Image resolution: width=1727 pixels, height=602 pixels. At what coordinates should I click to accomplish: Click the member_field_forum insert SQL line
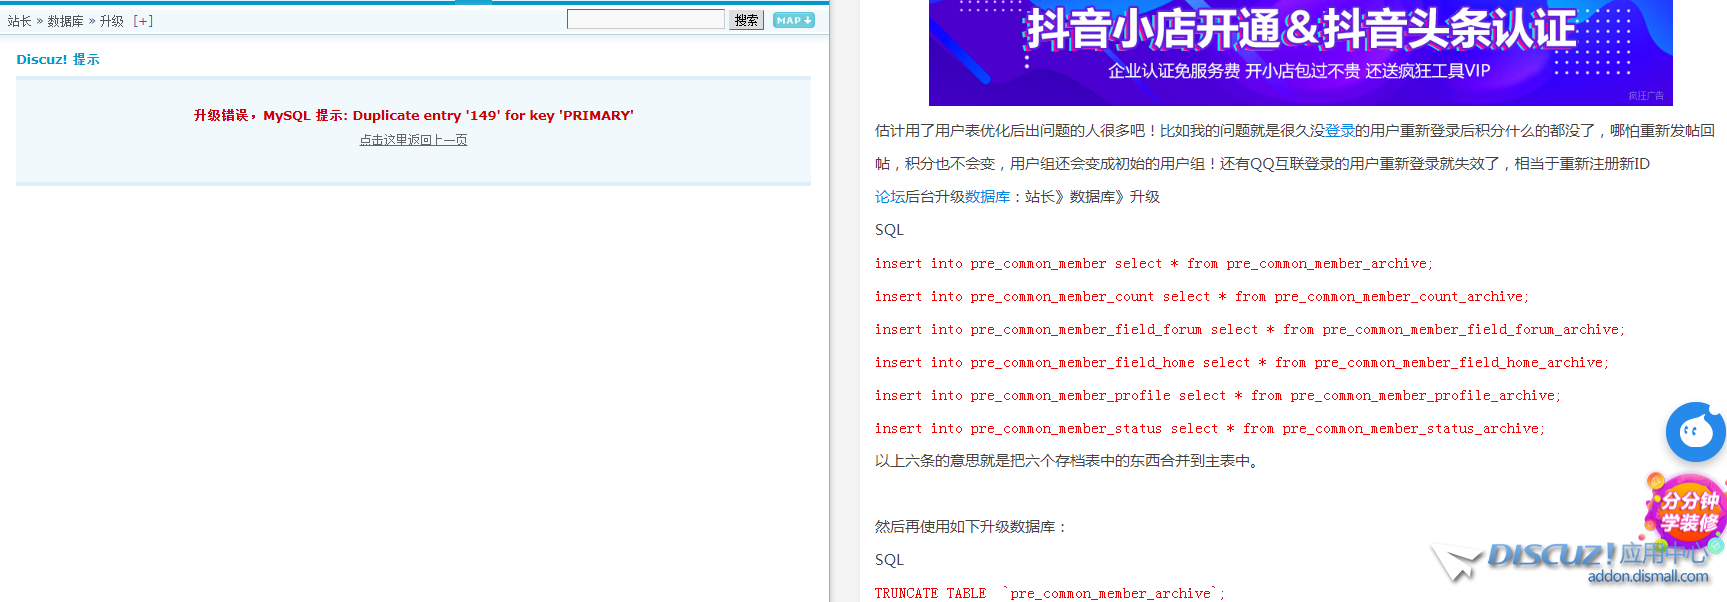[1250, 330]
